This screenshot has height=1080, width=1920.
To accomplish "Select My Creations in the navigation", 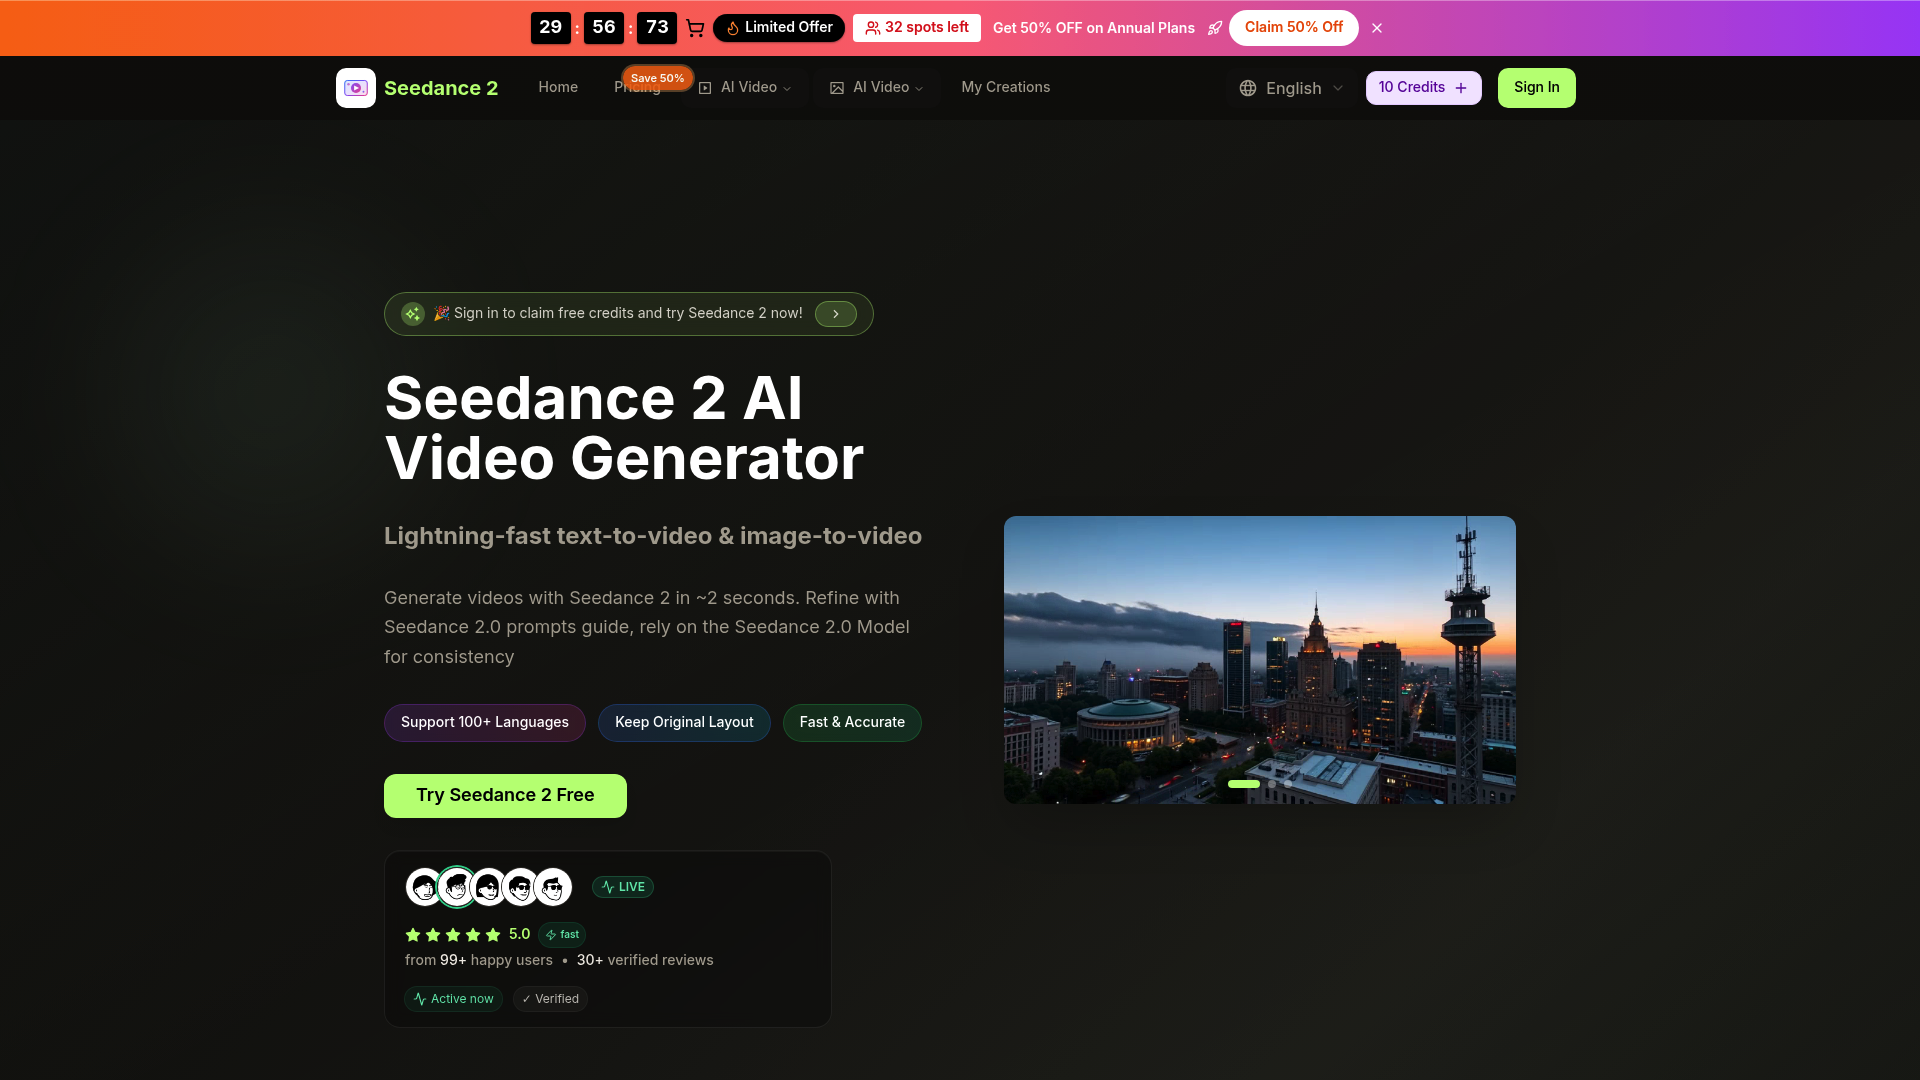I will 1006,88.
